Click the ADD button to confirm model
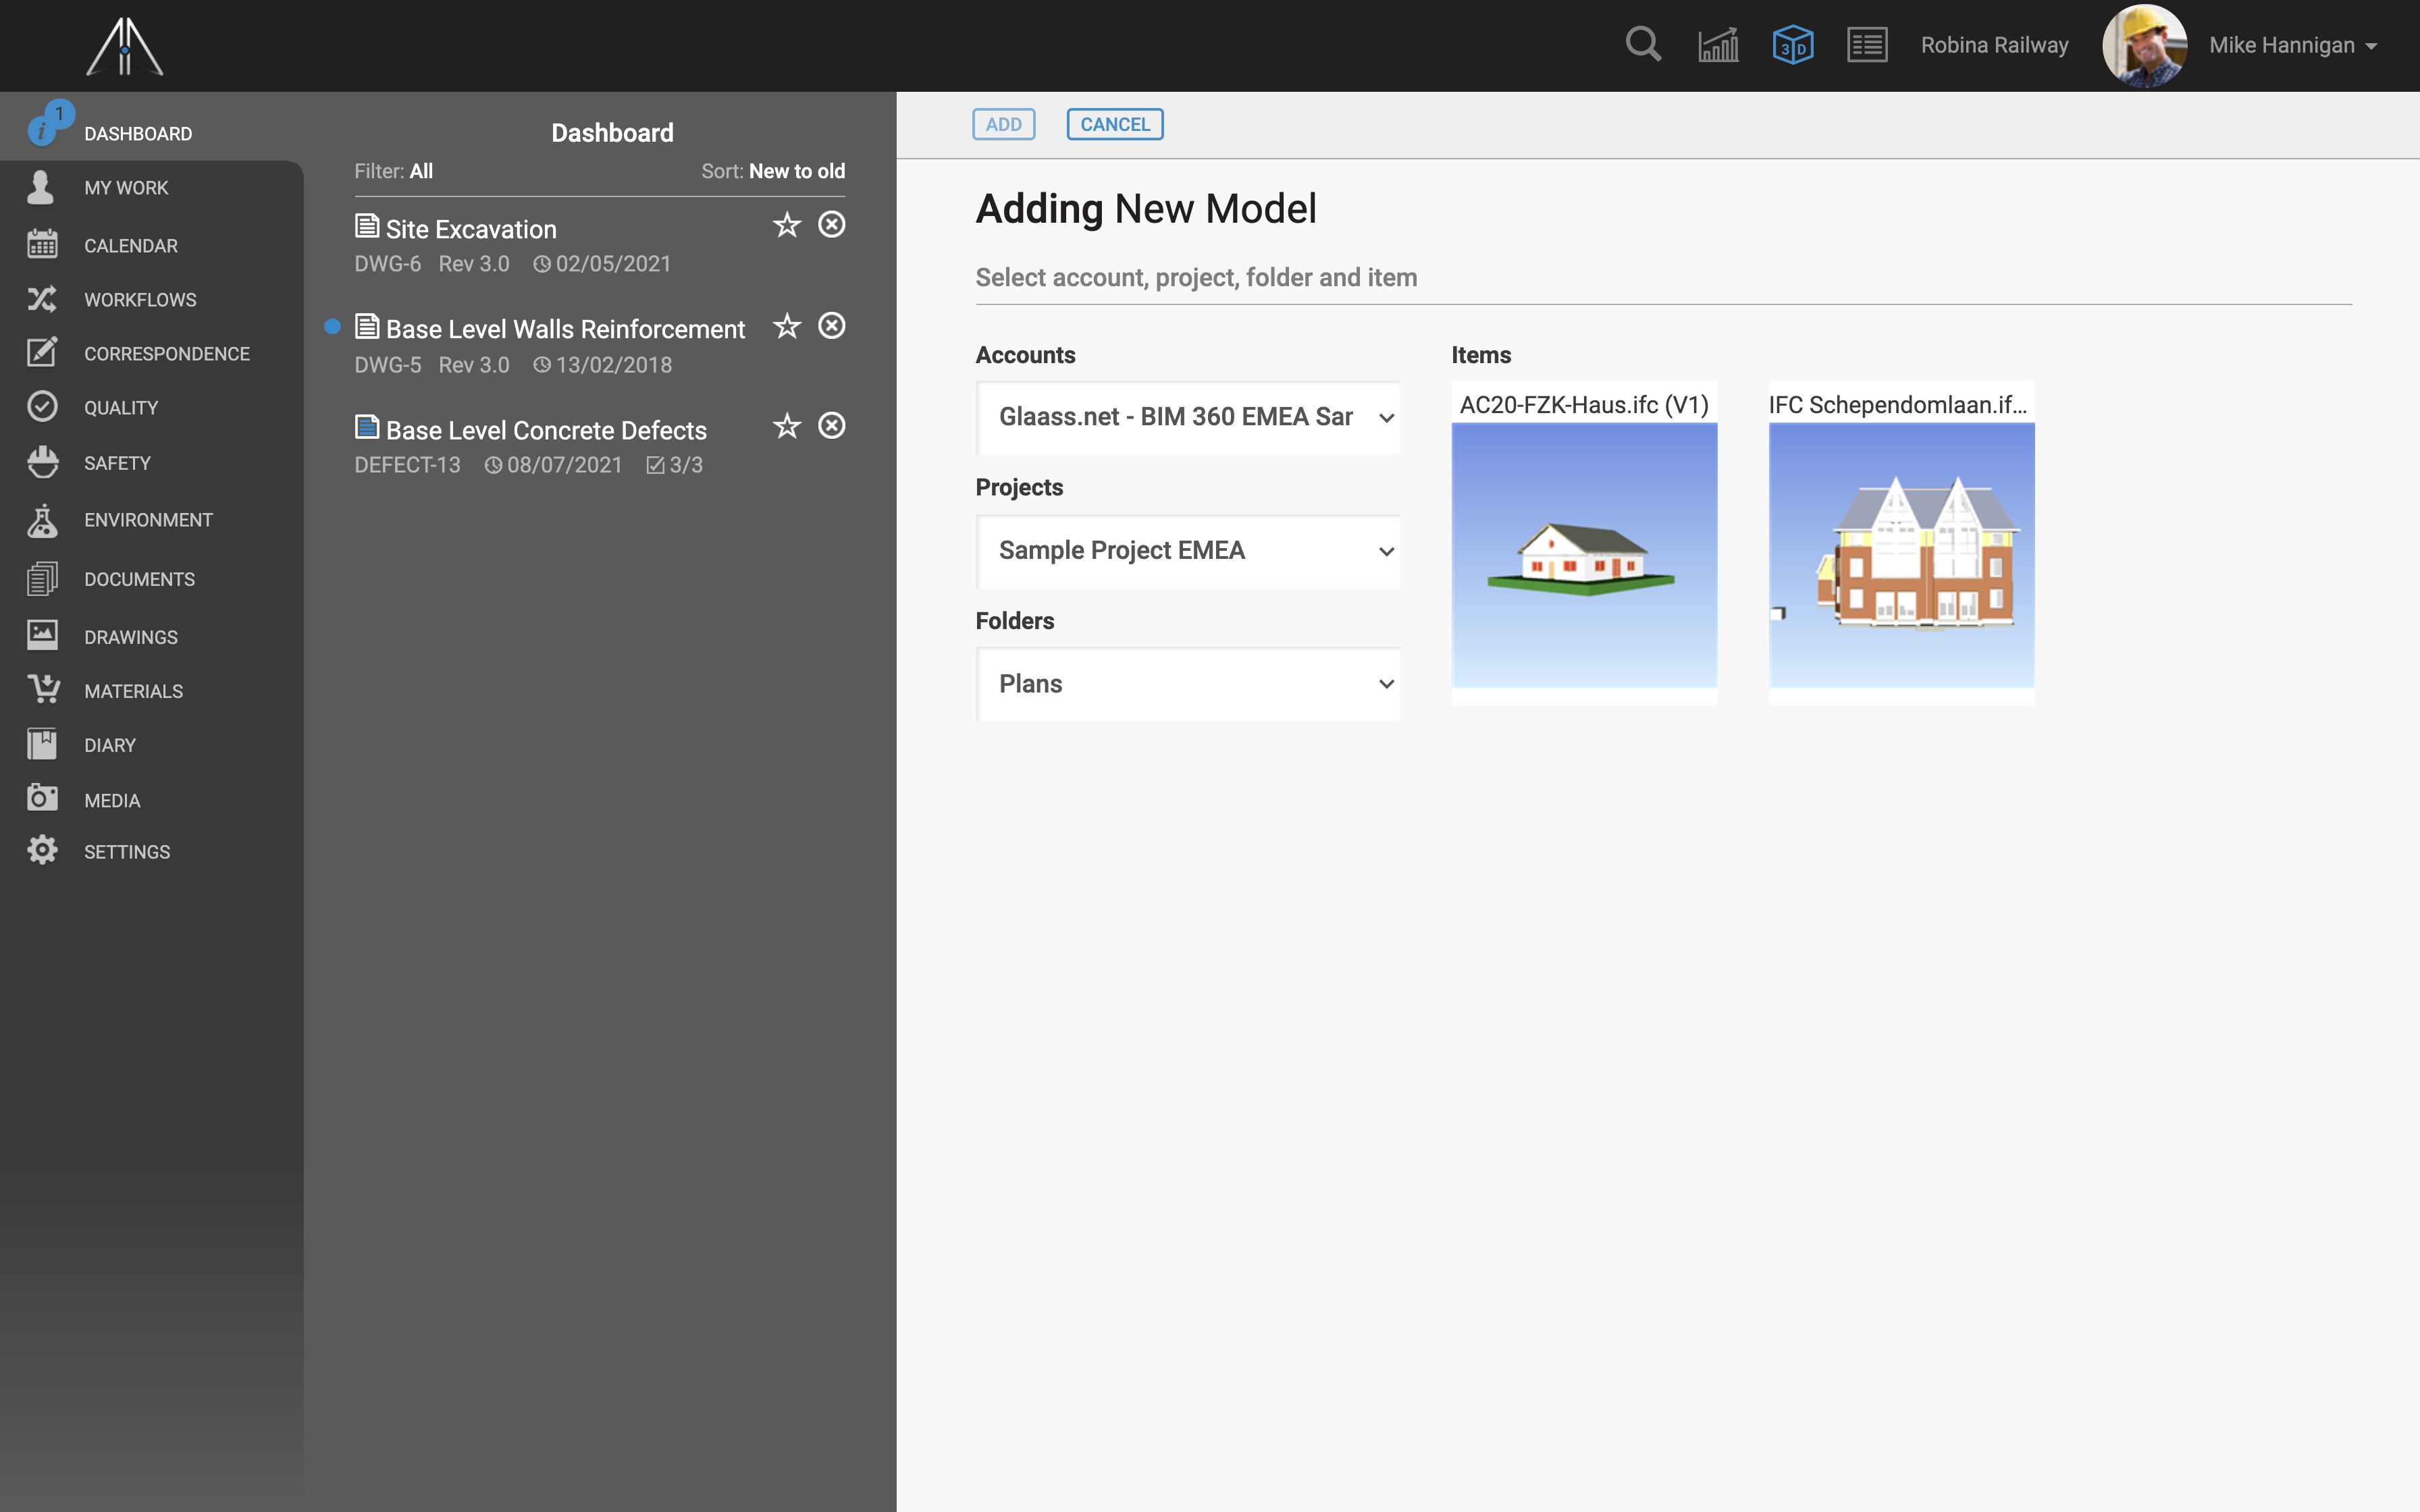Screen dimensions: 2420x1512 [1003, 124]
